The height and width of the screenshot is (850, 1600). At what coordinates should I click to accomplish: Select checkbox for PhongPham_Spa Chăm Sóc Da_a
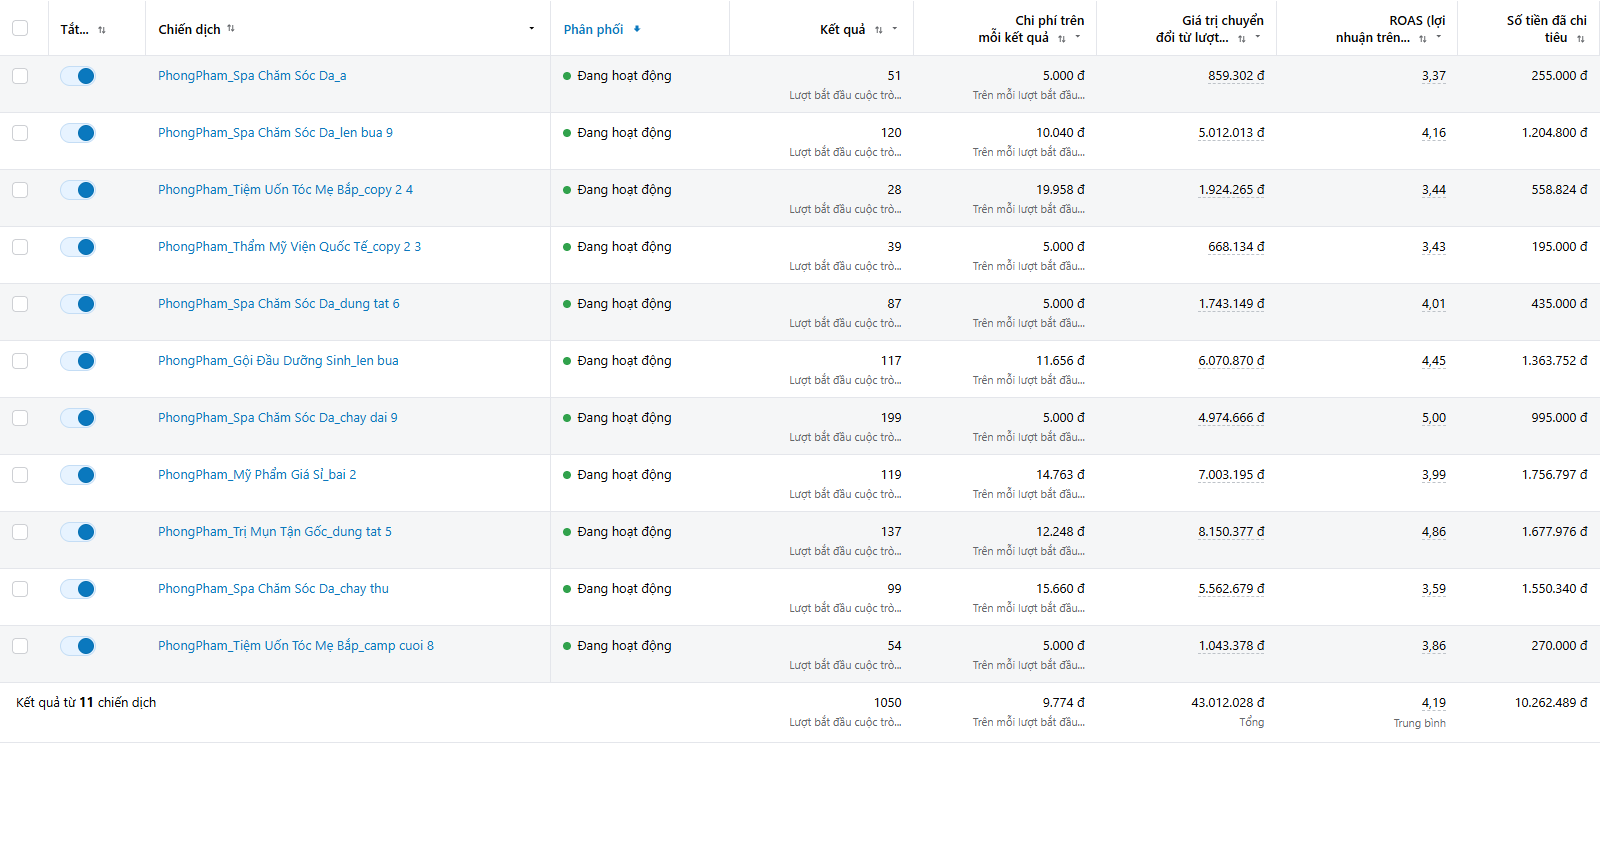20,76
